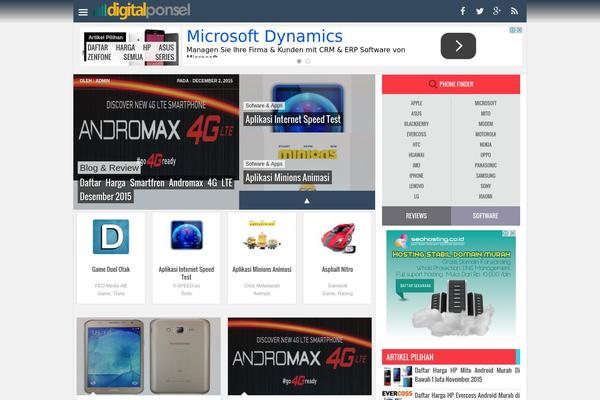Open the Microsoft Dynamics ad headline
This screenshot has height=400, width=600.
click(x=264, y=36)
